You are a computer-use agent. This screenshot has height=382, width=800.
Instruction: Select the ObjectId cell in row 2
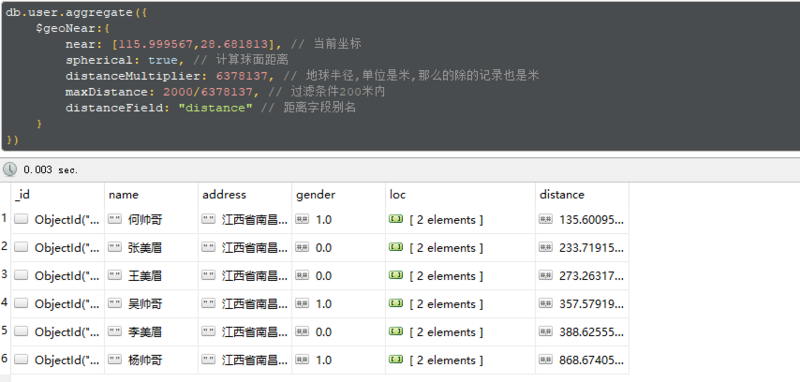(57, 248)
